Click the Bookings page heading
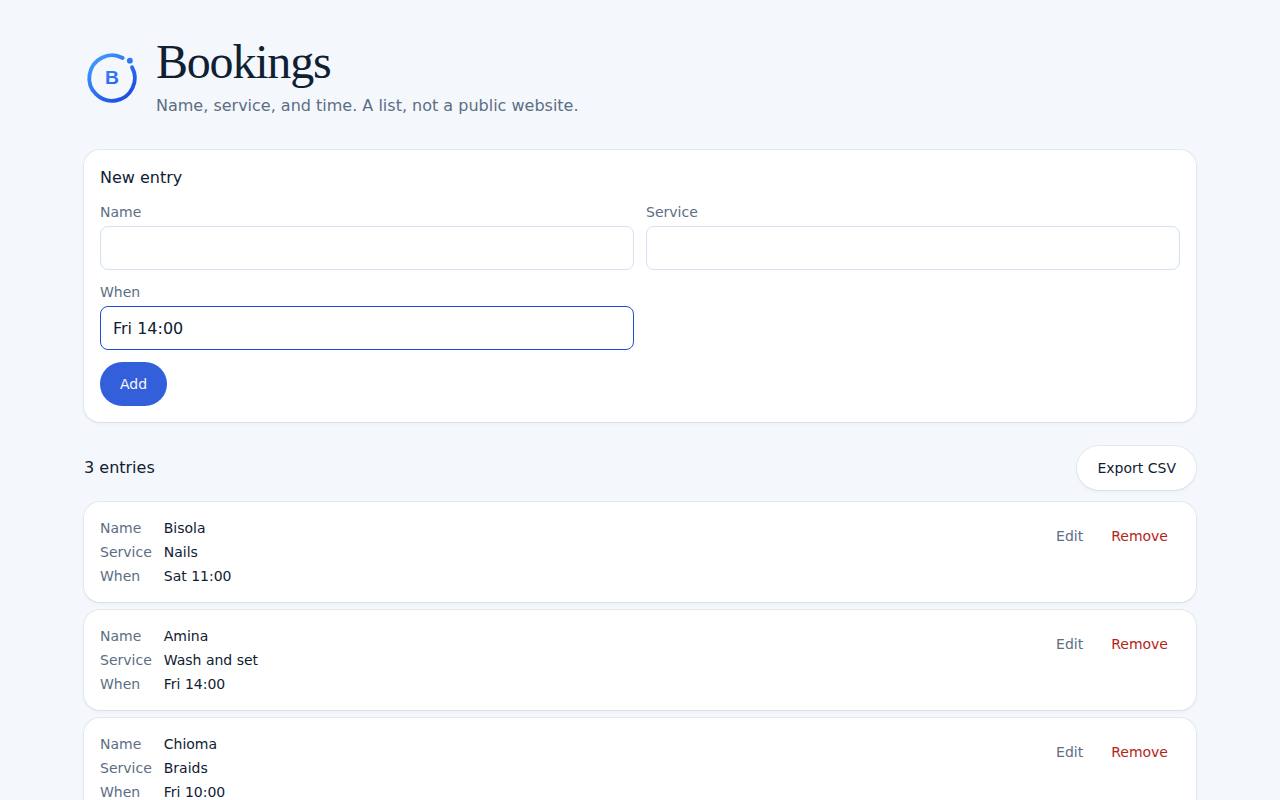Image resolution: width=1280 pixels, height=800 pixels. pos(243,63)
